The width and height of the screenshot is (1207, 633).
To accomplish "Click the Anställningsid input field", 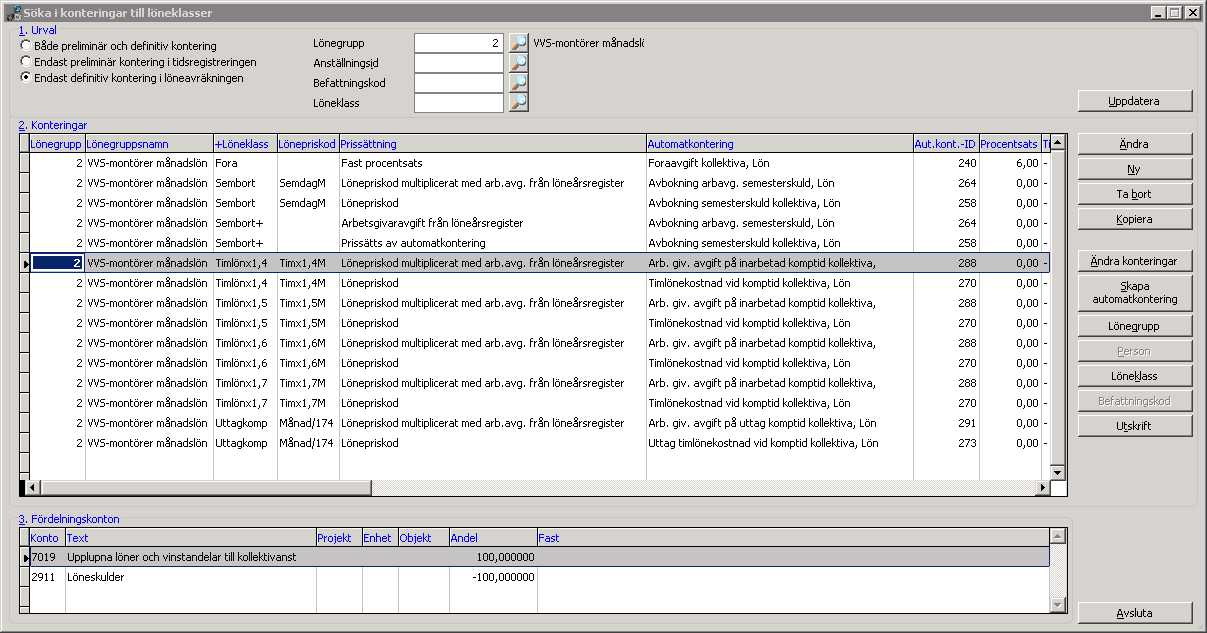I will [x=459, y=63].
